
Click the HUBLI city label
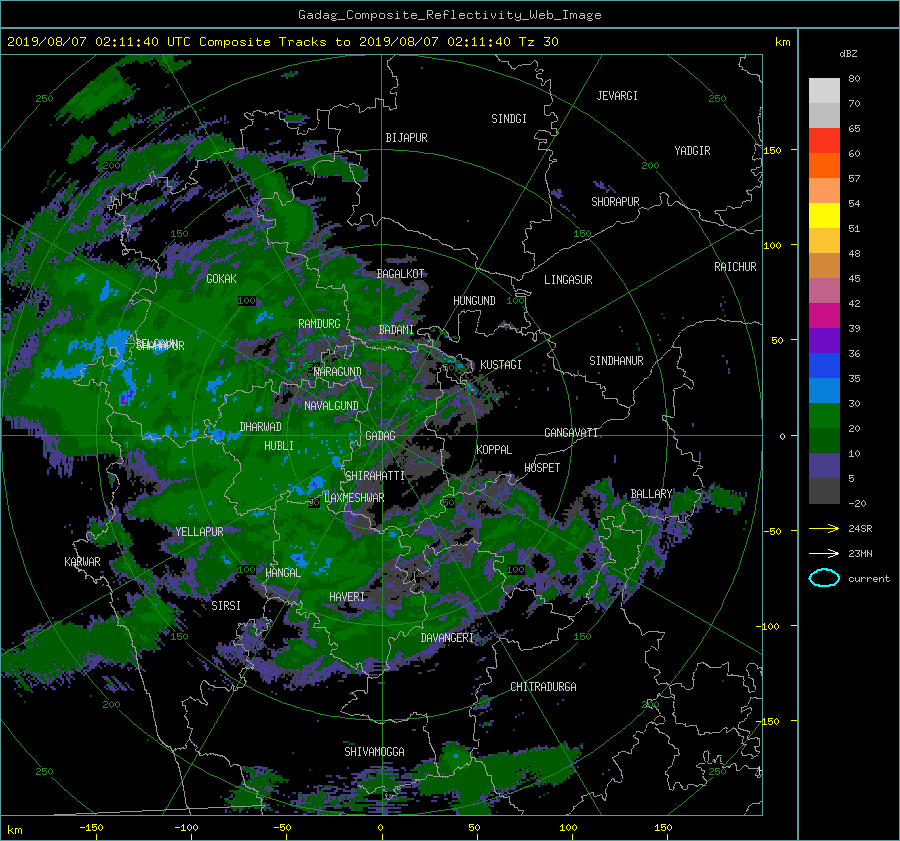pos(278,445)
